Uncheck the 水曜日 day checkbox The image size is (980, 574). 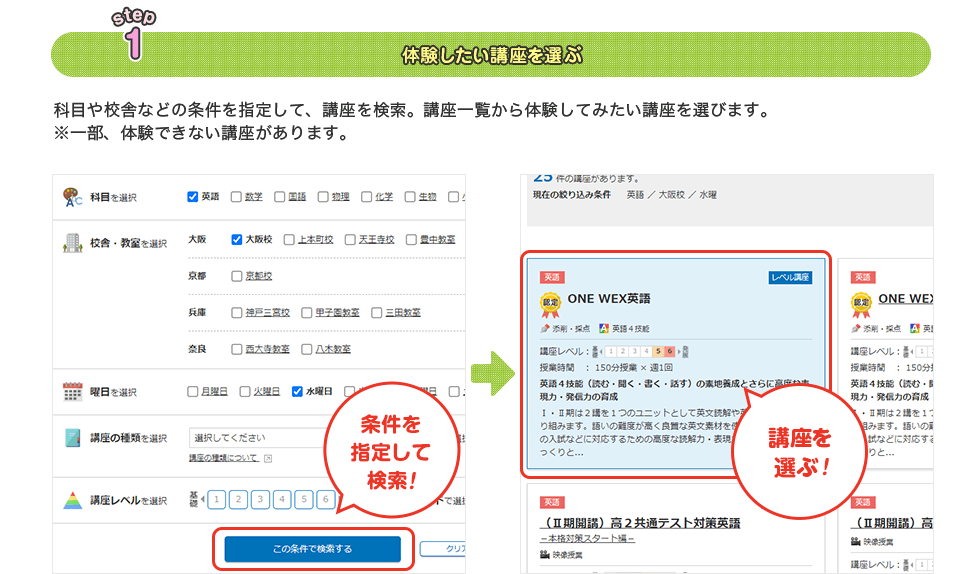298,391
